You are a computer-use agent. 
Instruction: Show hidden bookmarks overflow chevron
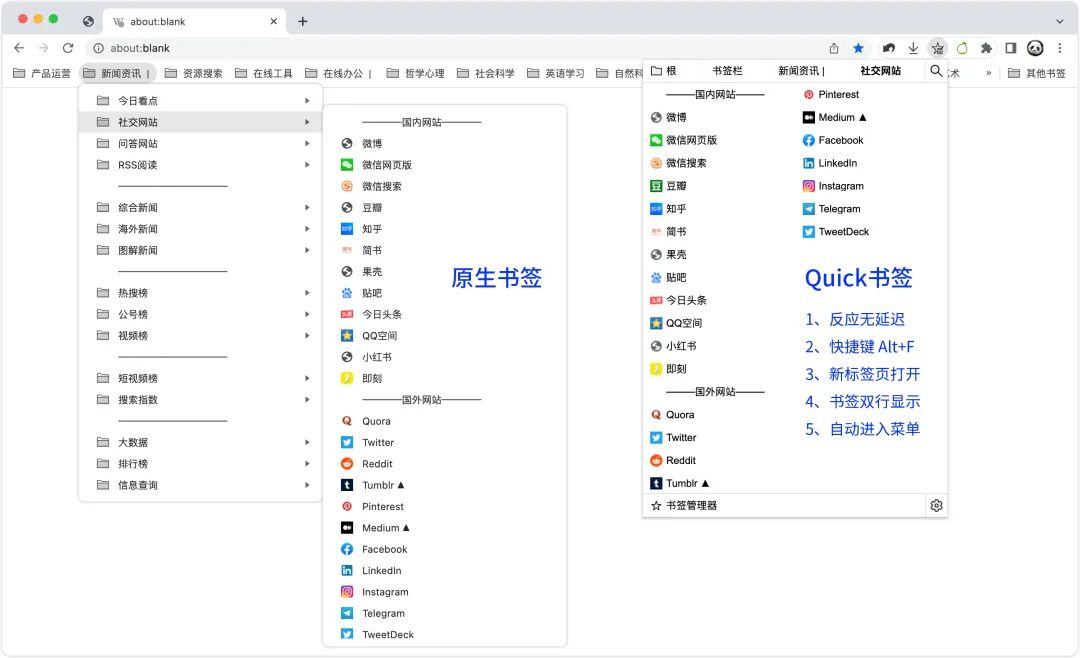coord(988,73)
